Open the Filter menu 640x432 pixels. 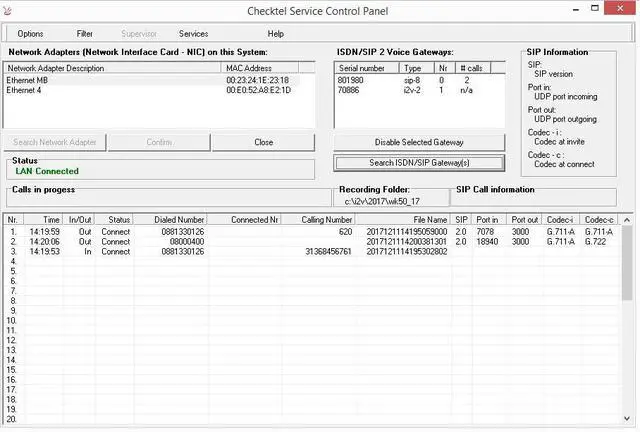pos(85,34)
